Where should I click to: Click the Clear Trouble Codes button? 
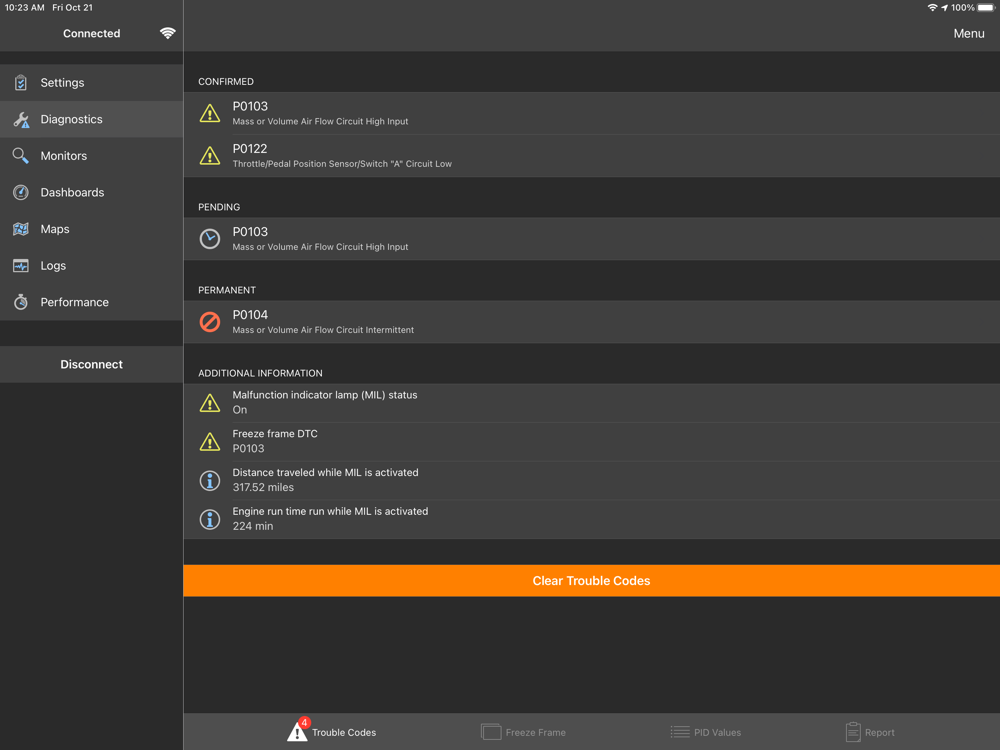point(591,581)
